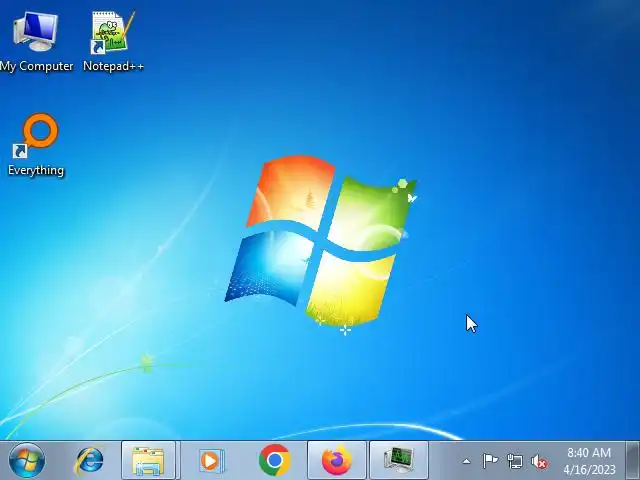The image size is (640, 480).
Task: Click the "My Computer" label text
Action: tap(36, 66)
